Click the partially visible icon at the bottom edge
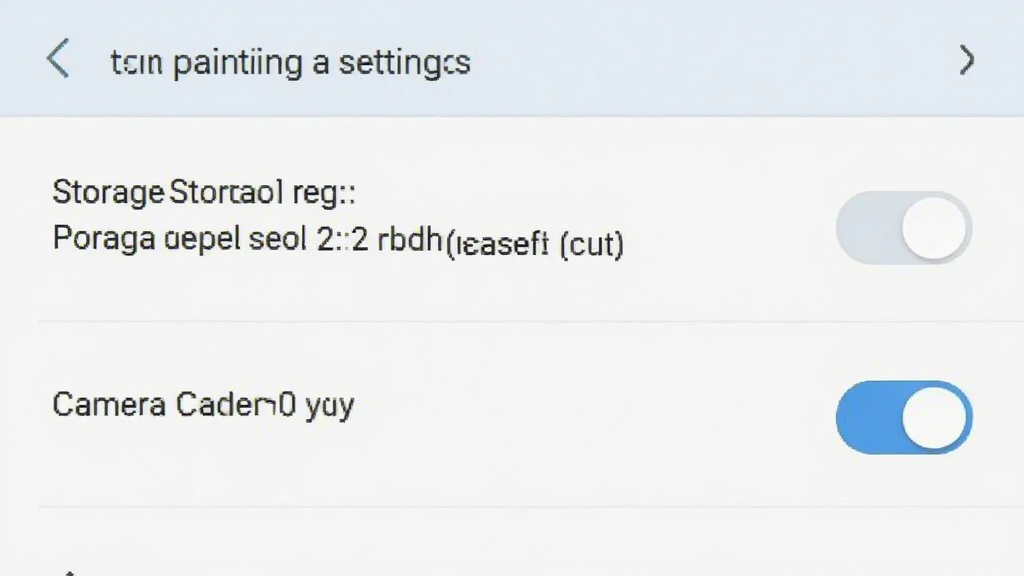Viewport: 1024px width, 576px height. pos(71,573)
